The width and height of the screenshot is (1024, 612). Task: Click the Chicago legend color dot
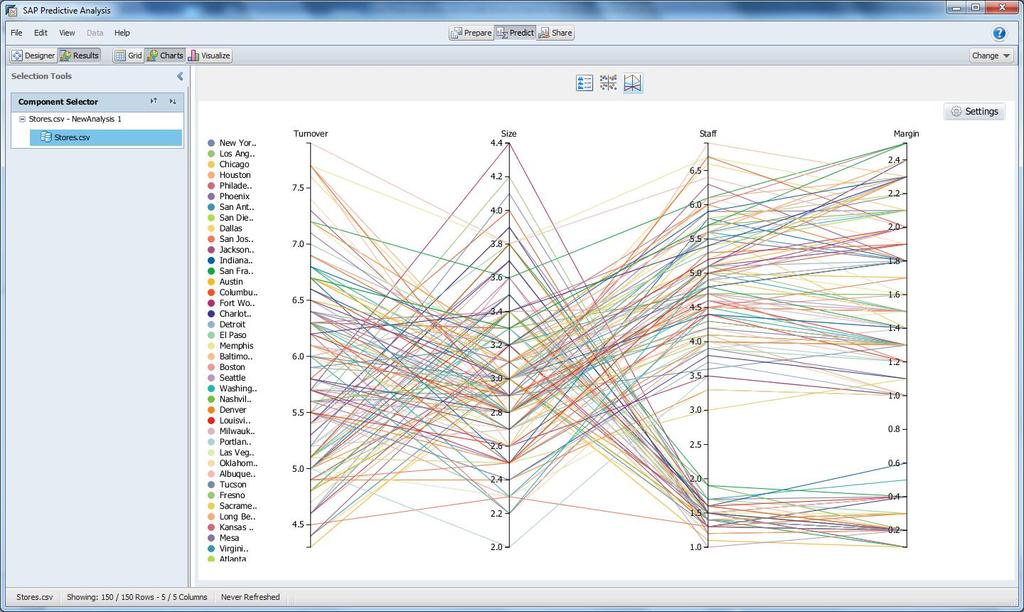(x=211, y=165)
